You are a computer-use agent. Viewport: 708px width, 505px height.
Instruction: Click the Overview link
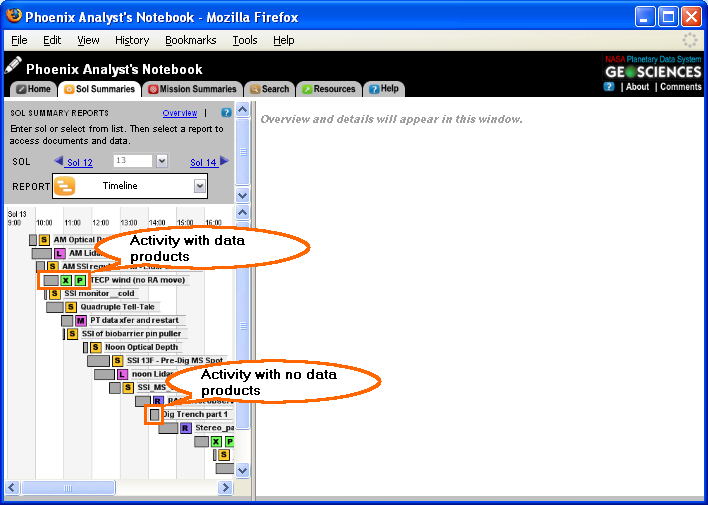(x=180, y=113)
